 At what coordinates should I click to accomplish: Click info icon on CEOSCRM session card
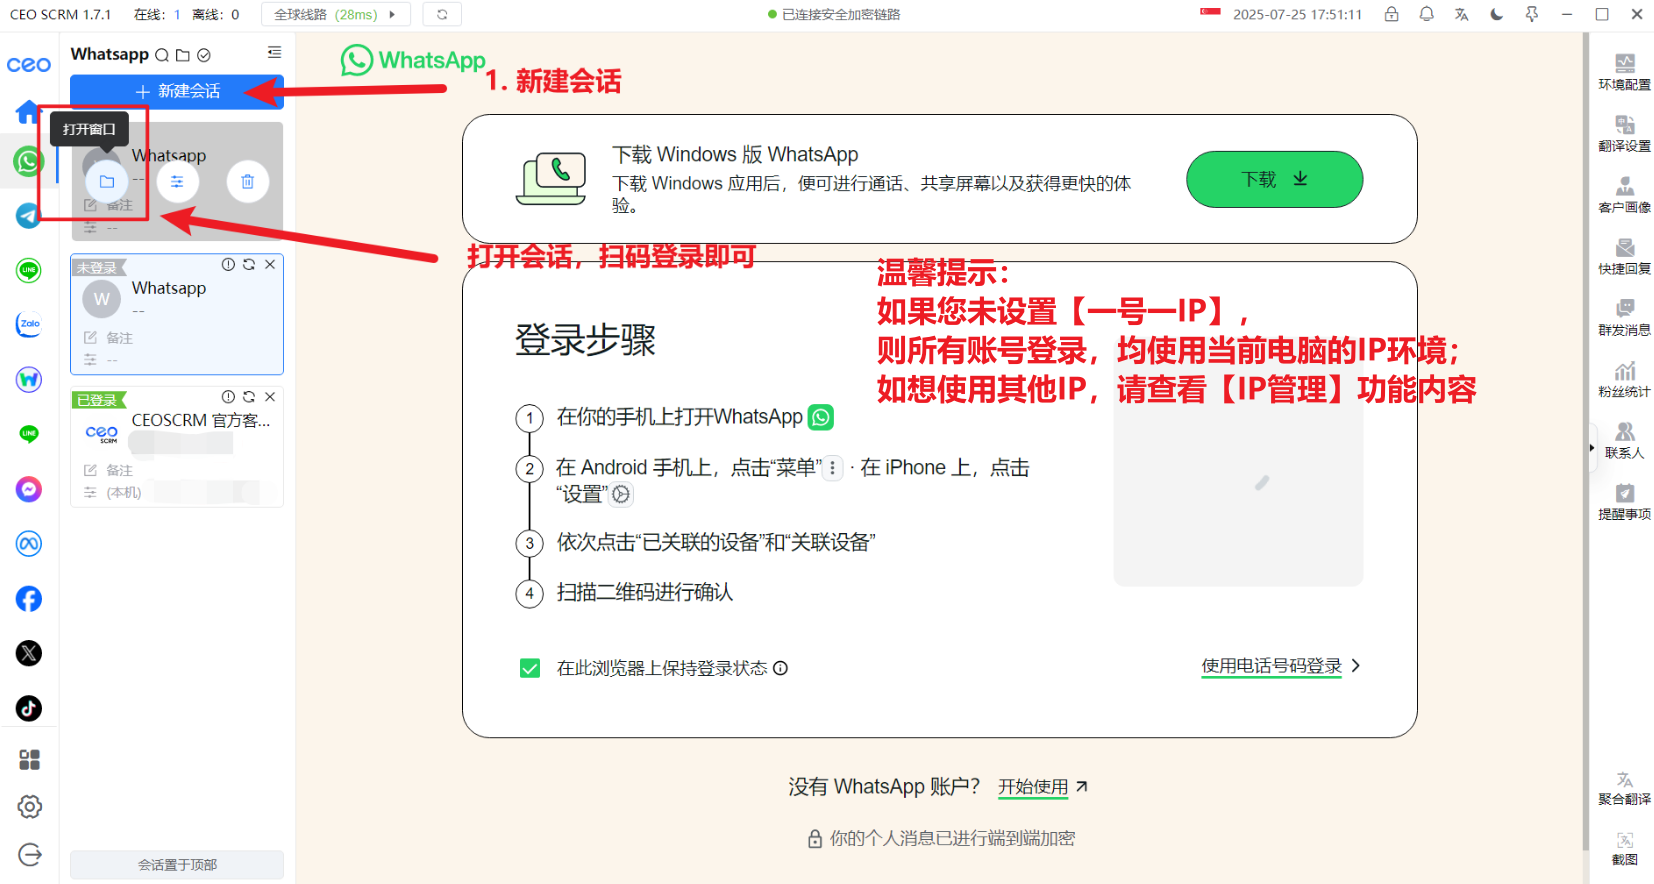pyautogui.click(x=228, y=397)
